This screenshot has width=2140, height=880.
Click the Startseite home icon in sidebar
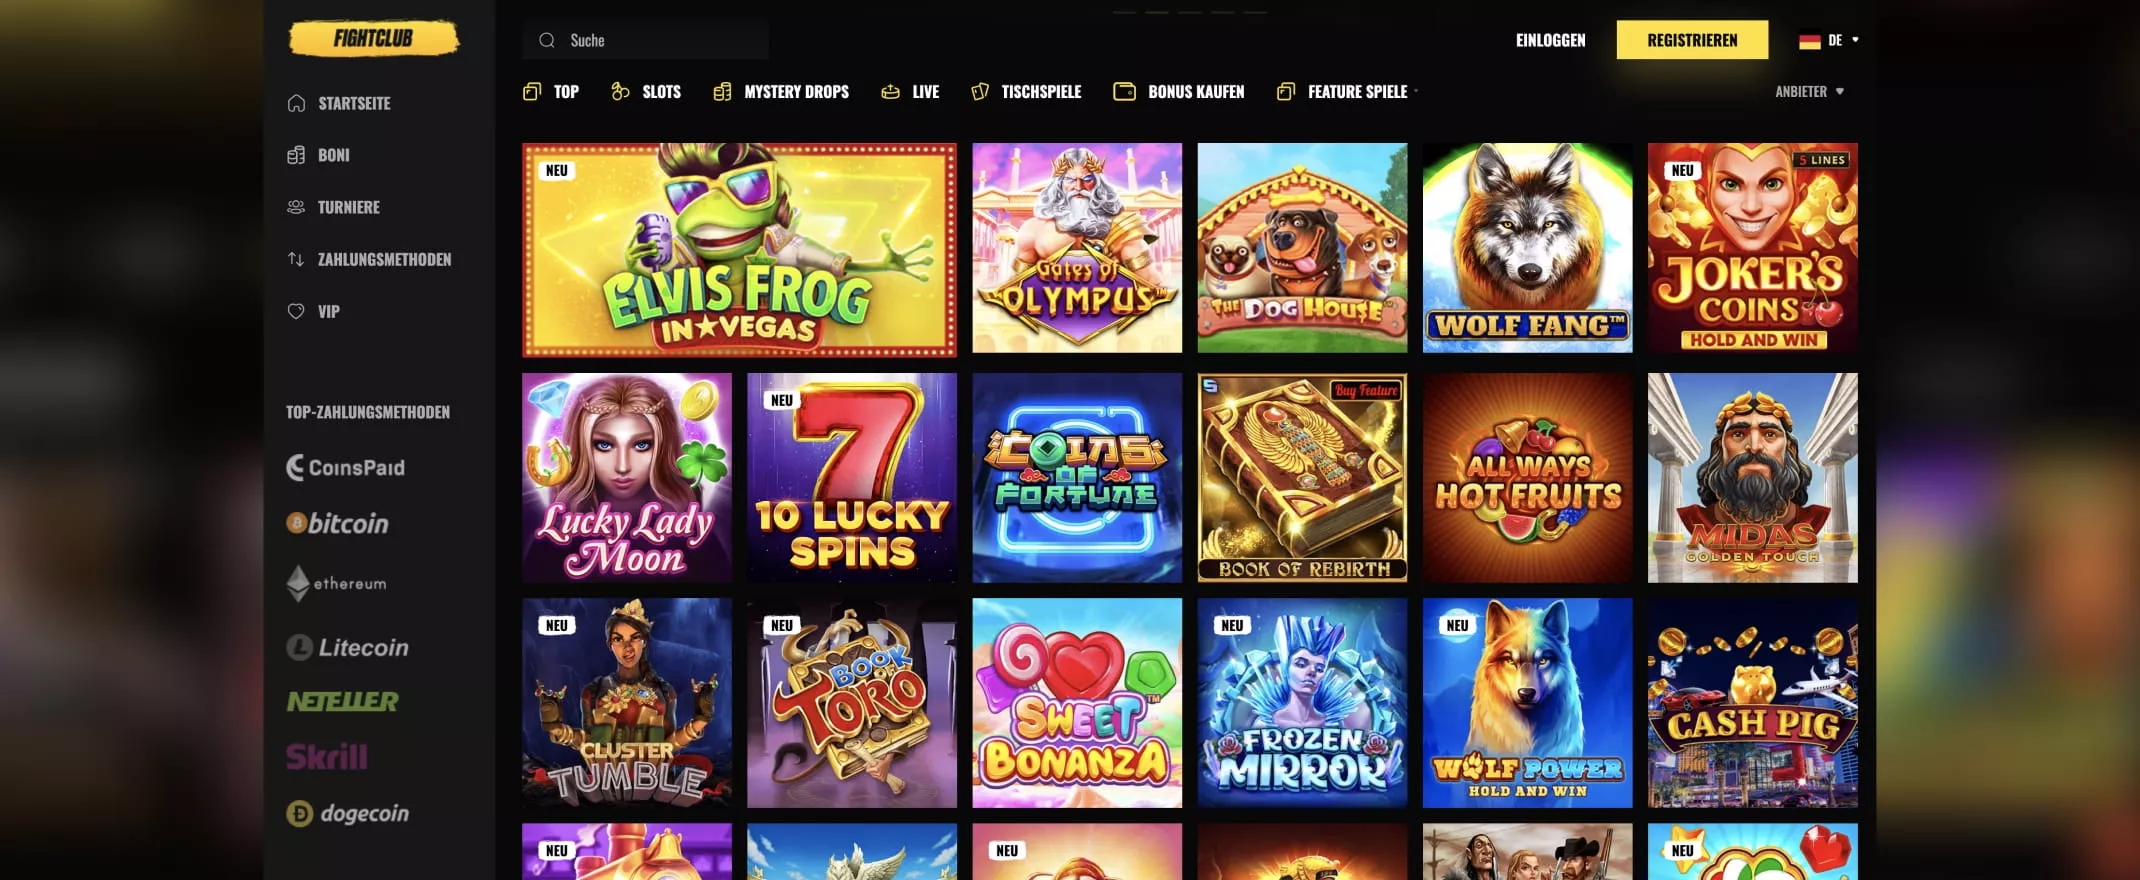click(296, 103)
